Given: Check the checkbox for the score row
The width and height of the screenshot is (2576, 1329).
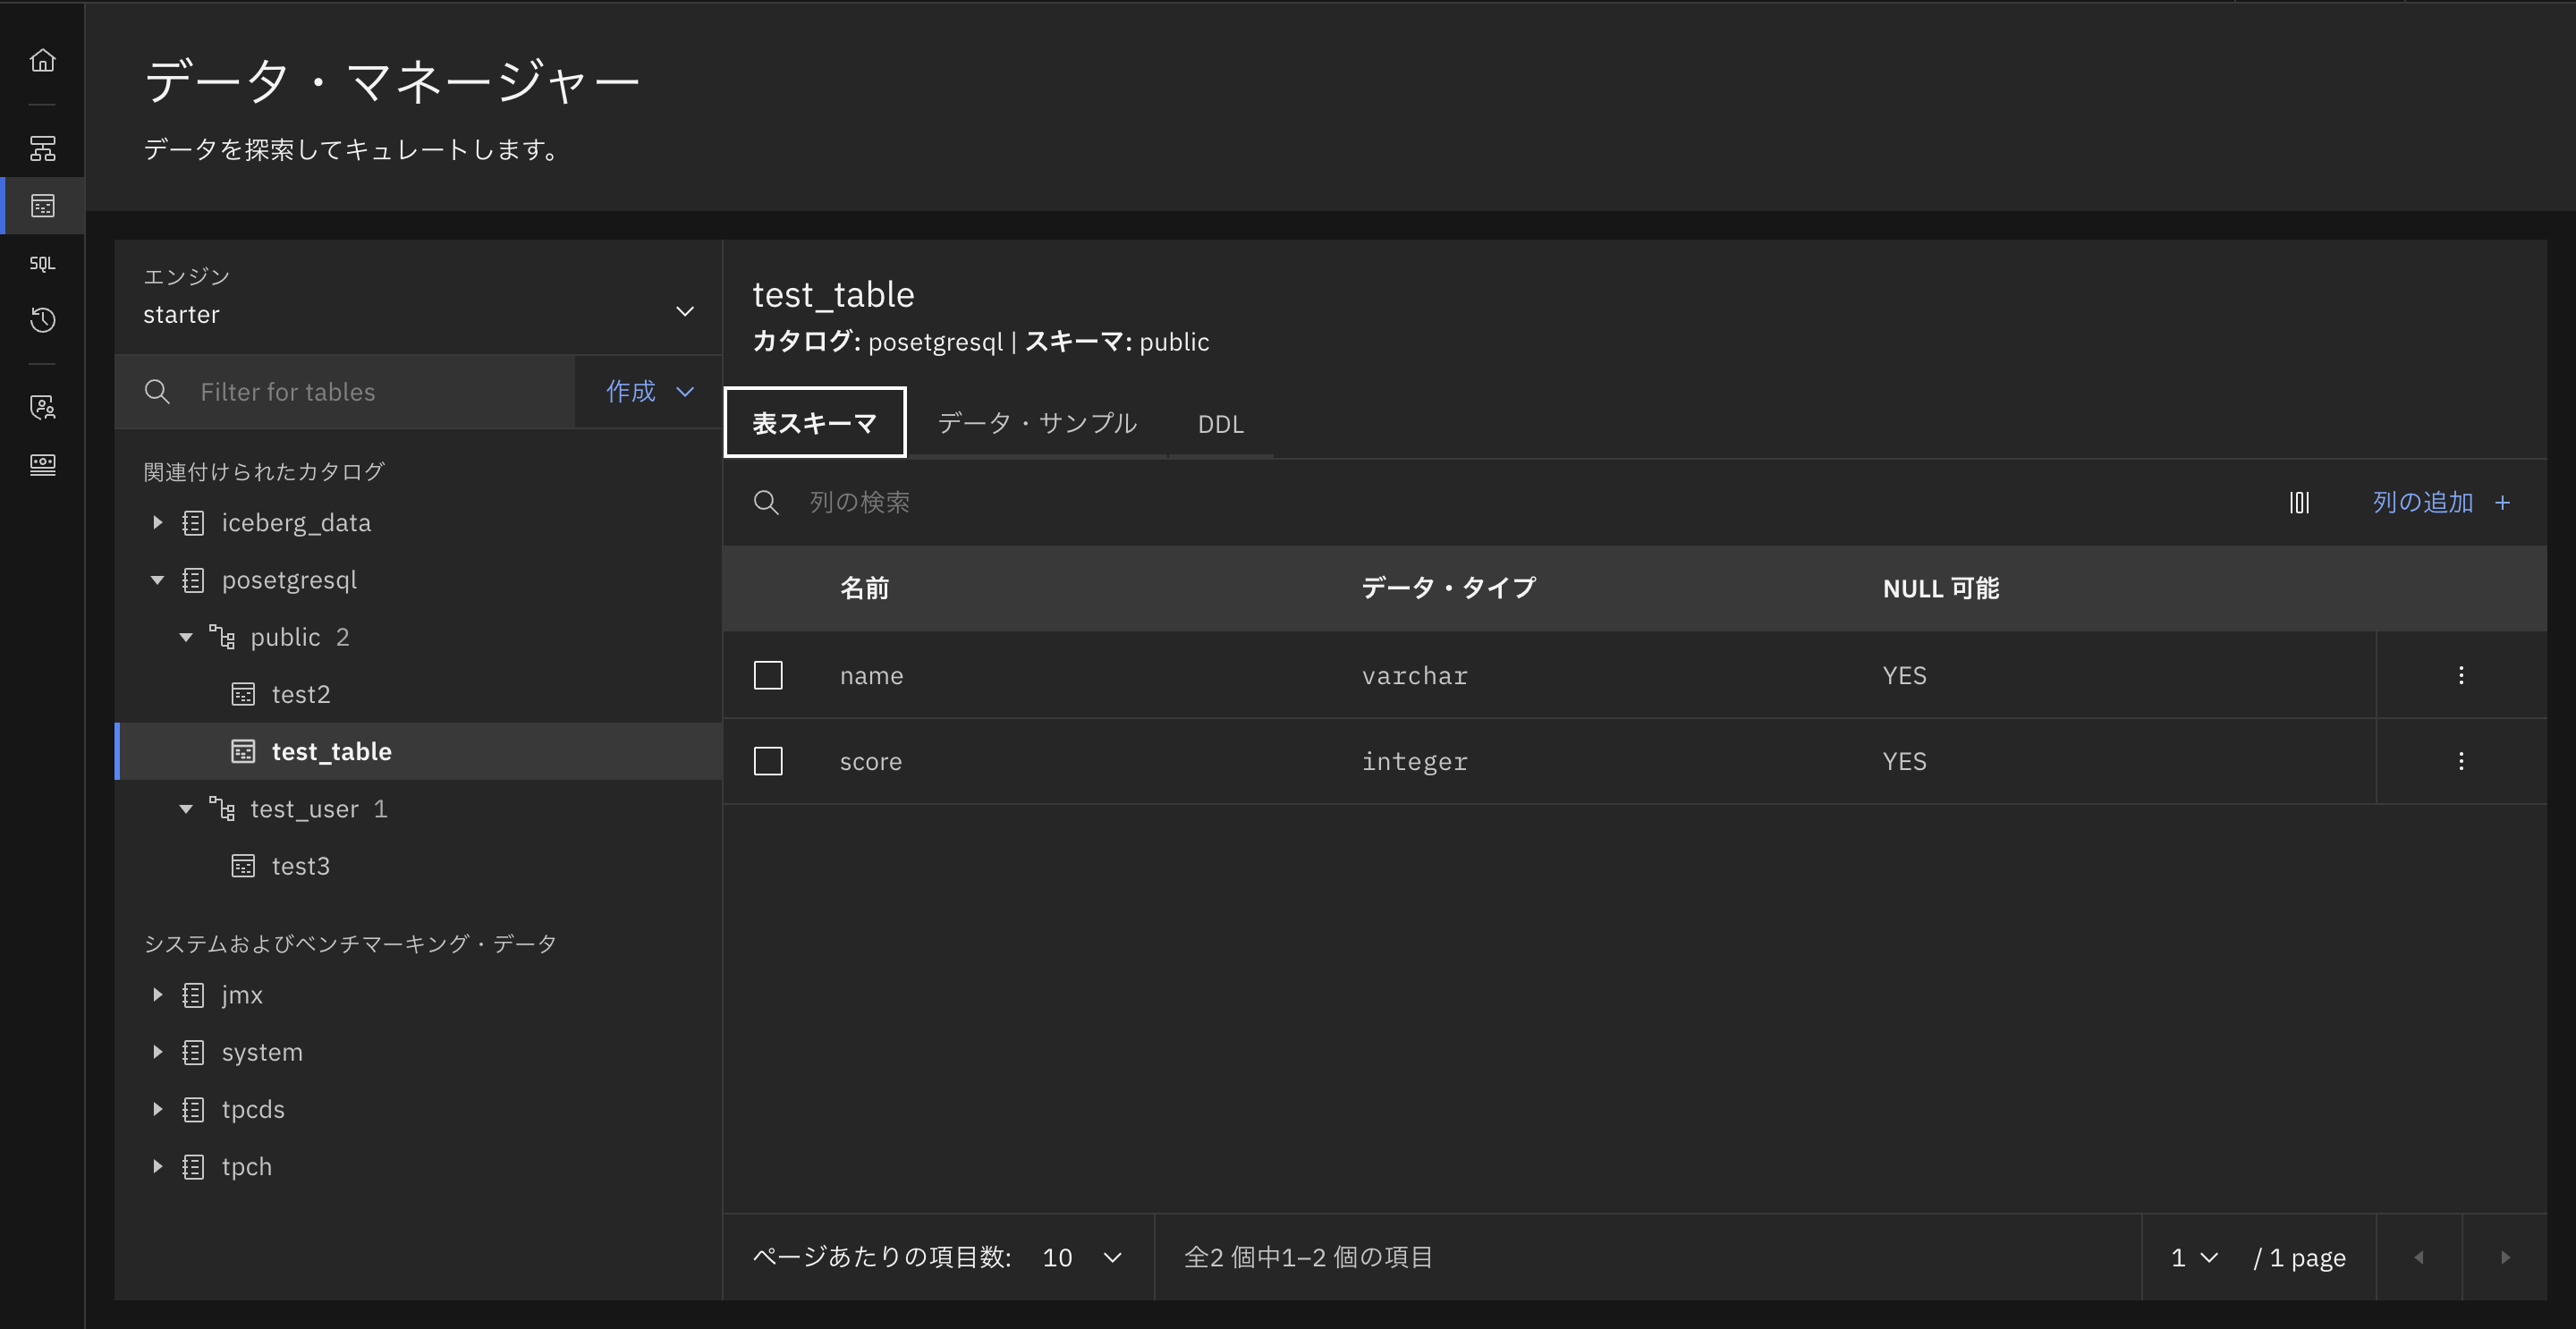Looking at the screenshot, I should pos(768,761).
